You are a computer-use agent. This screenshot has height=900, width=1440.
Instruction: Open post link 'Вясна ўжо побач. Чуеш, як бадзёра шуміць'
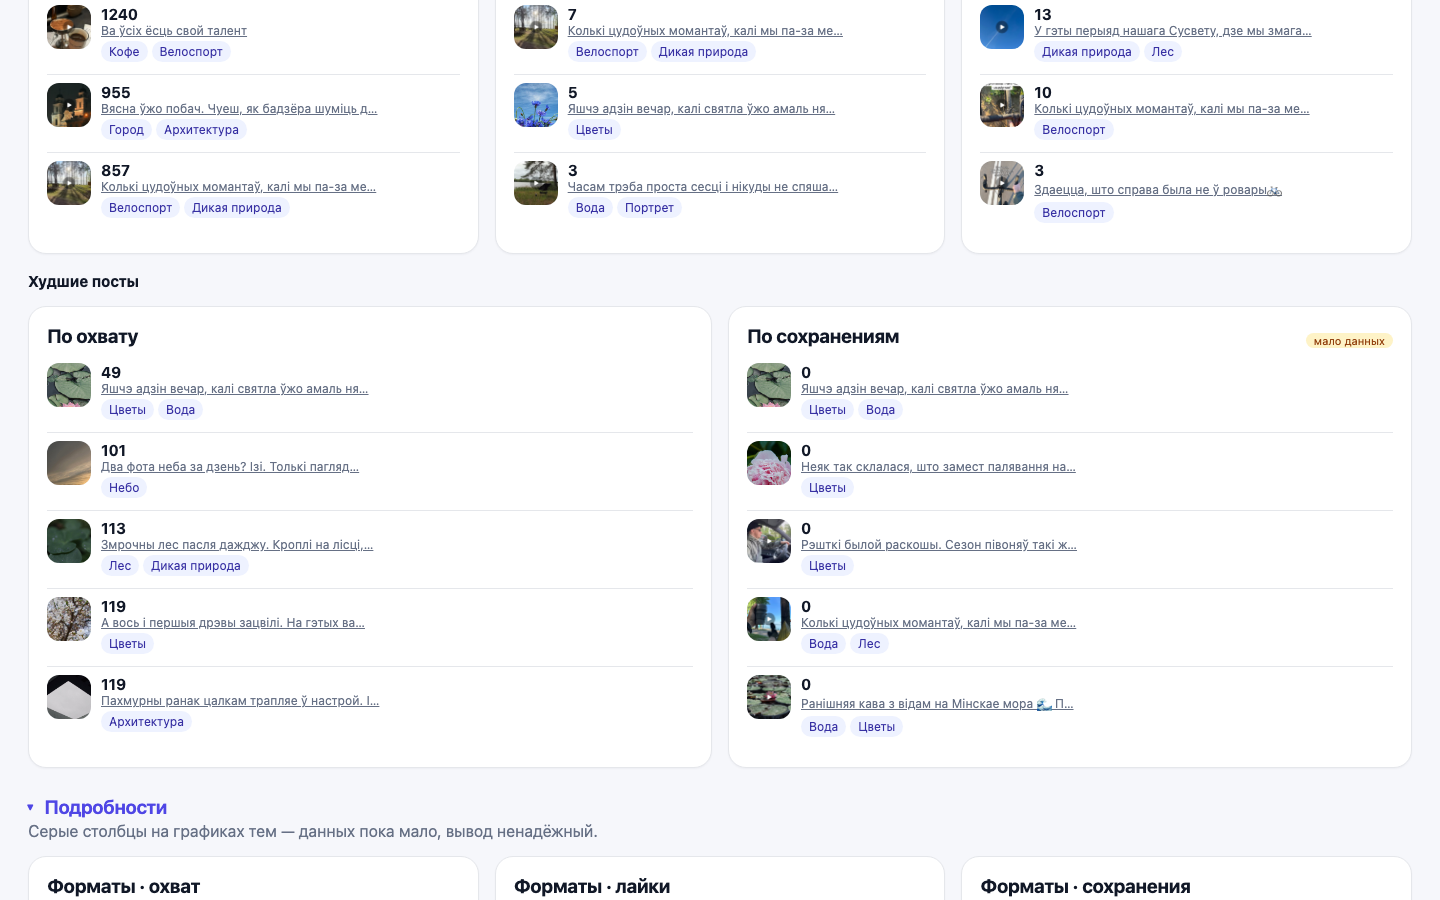point(239,109)
